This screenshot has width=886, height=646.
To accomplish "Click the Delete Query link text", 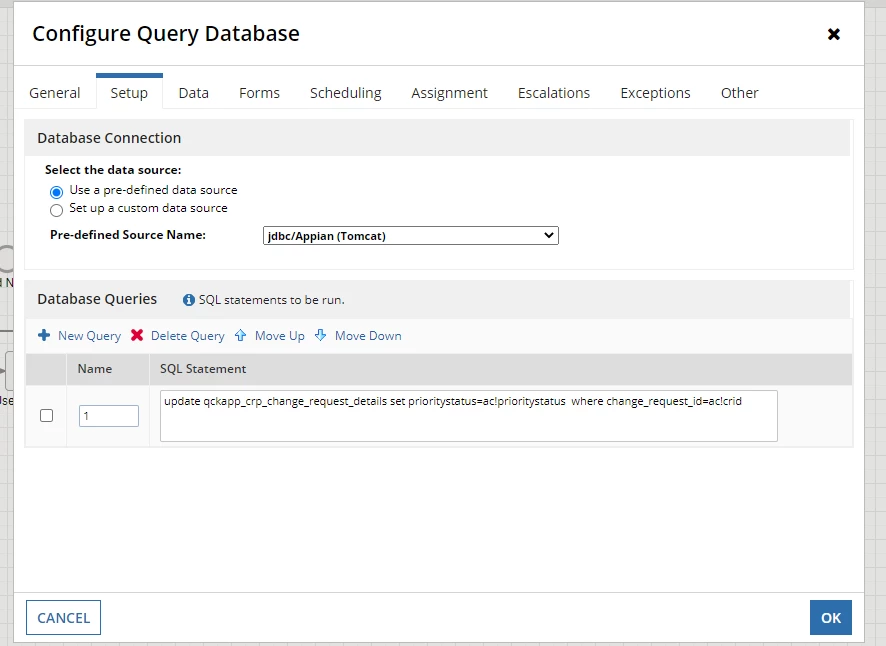I will click(x=188, y=336).
